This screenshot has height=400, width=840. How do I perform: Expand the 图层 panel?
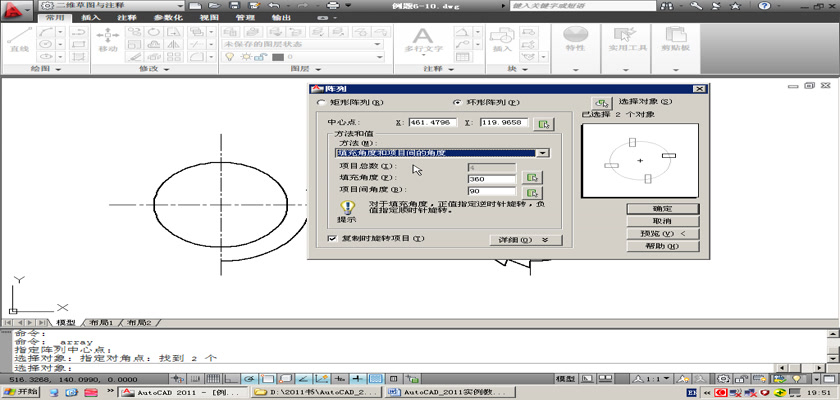[306, 69]
